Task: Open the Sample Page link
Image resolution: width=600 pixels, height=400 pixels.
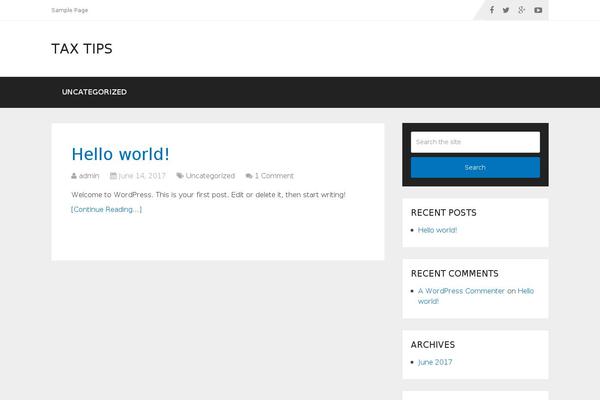Action: pyautogui.click(x=70, y=10)
